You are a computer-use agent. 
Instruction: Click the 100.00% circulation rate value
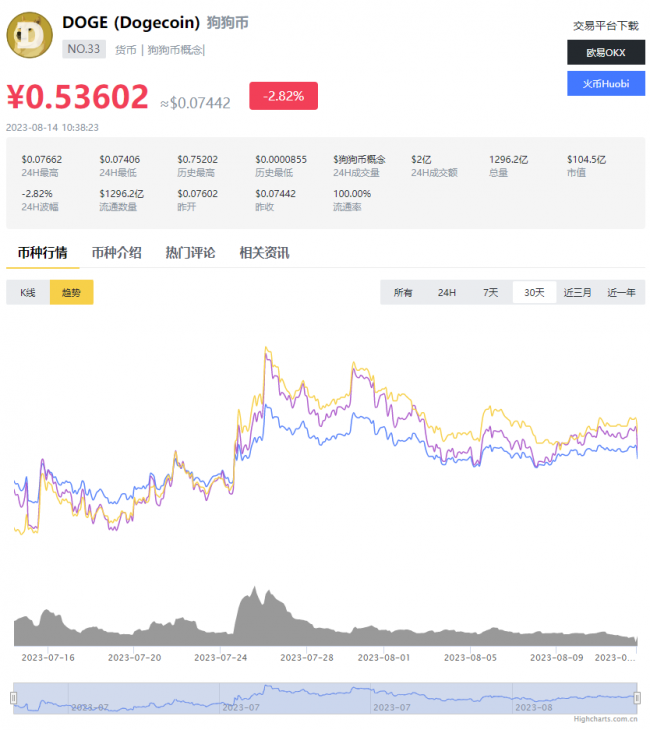point(352,193)
